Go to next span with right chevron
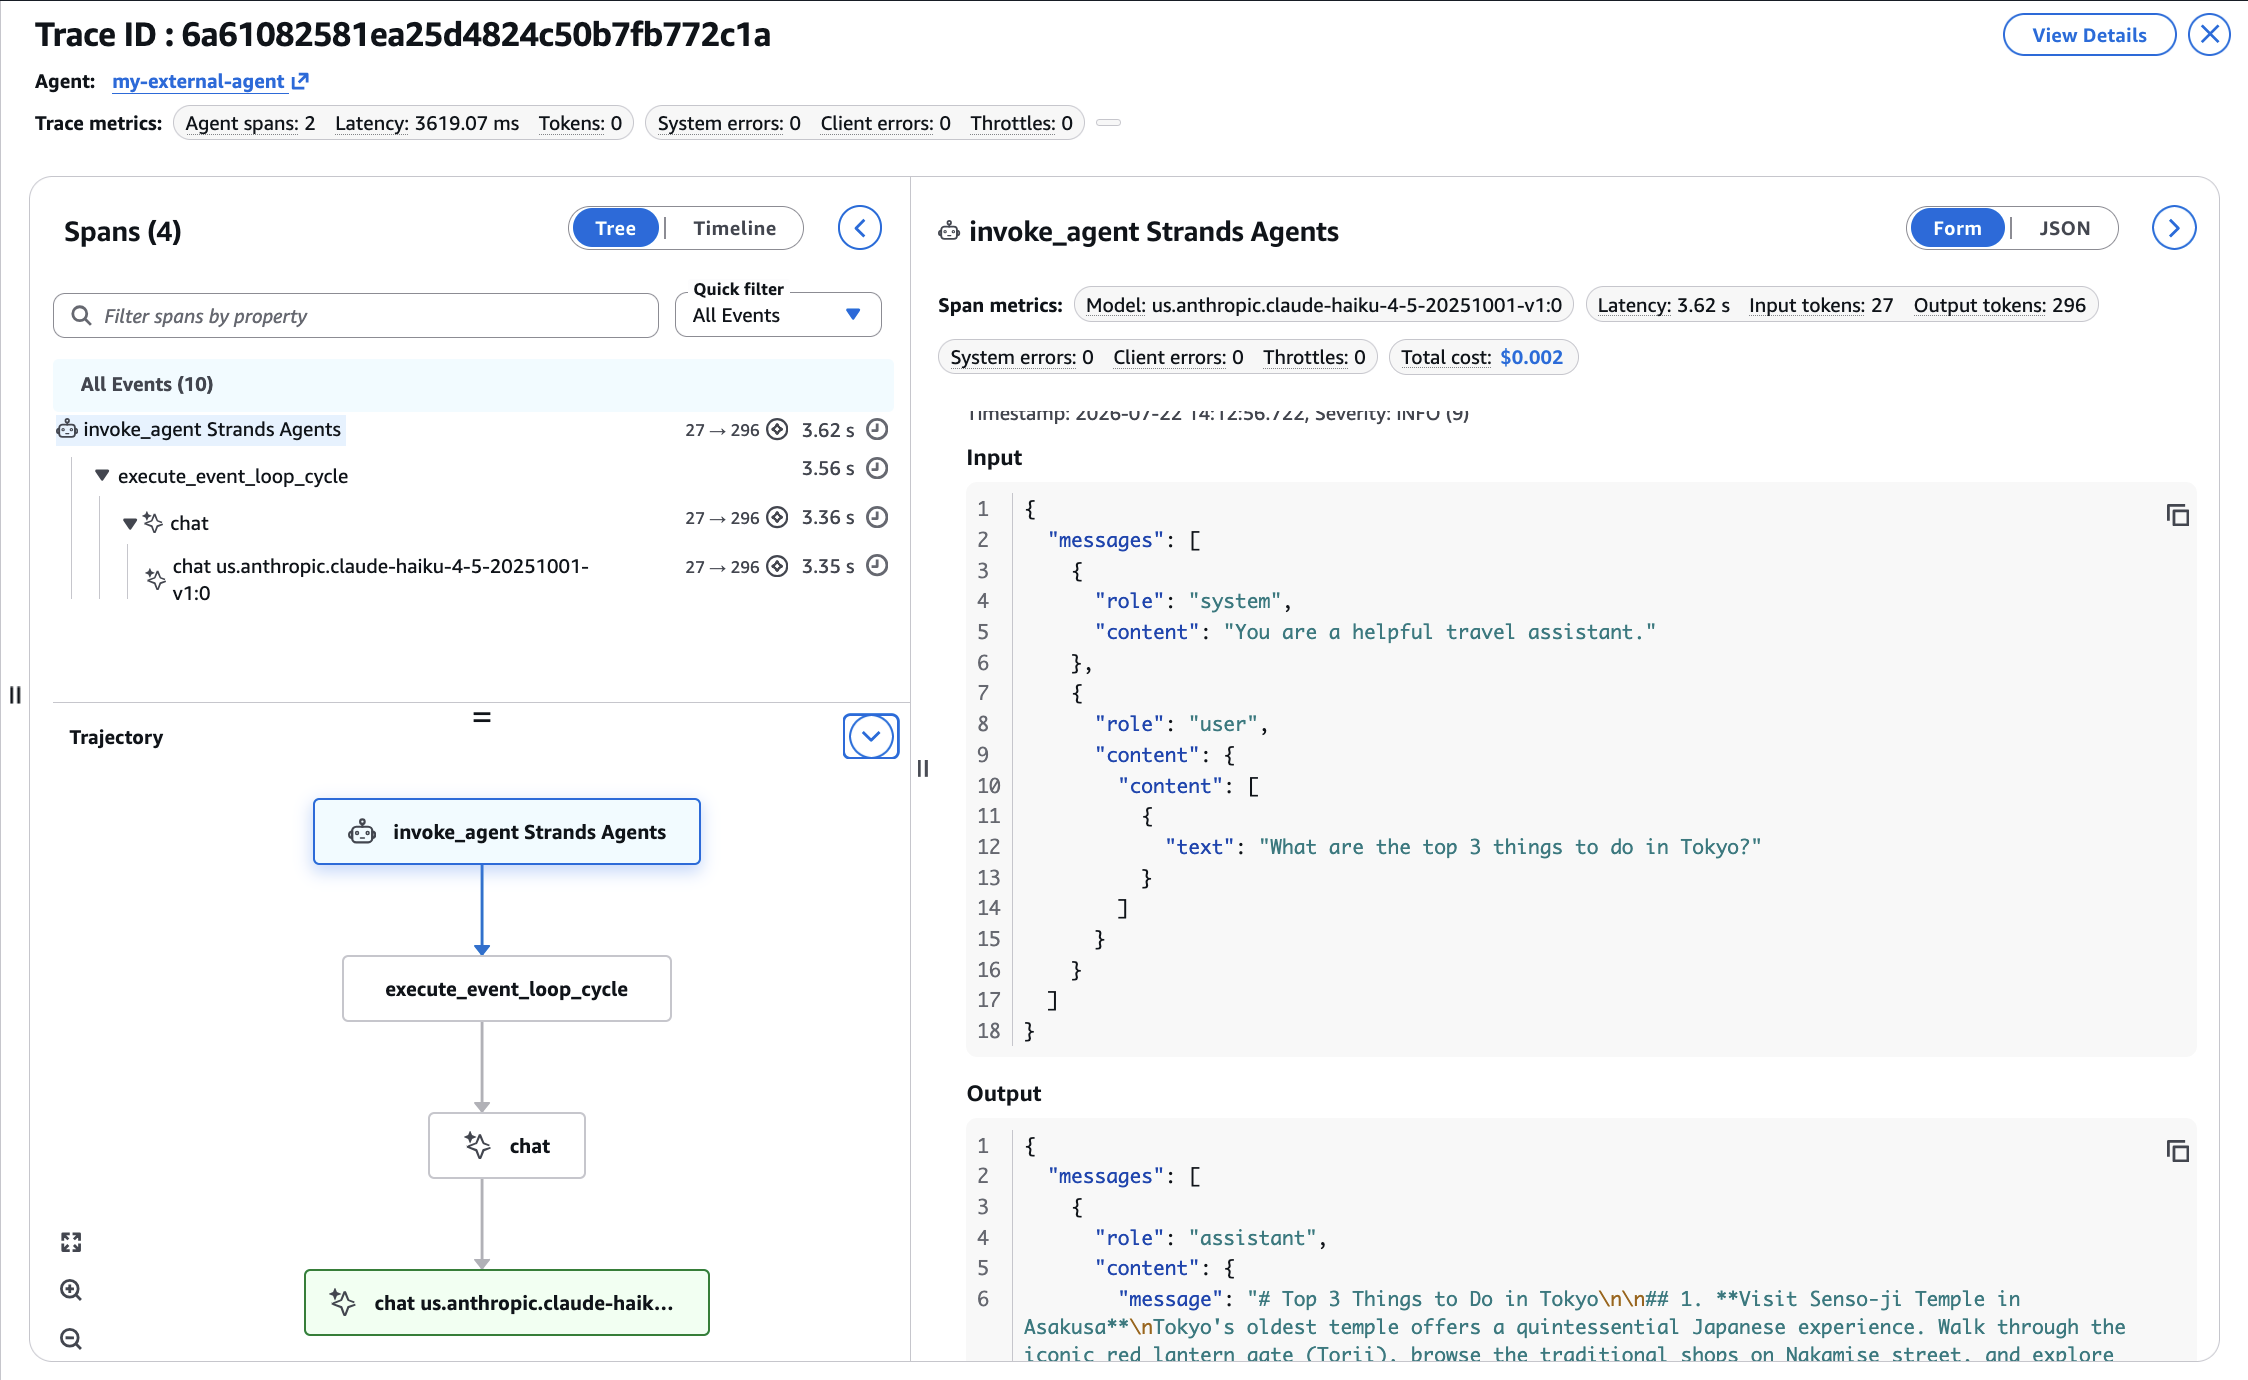Viewport: 2248px width, 1380px height. pyautogui.click(x=2174, y=228)
